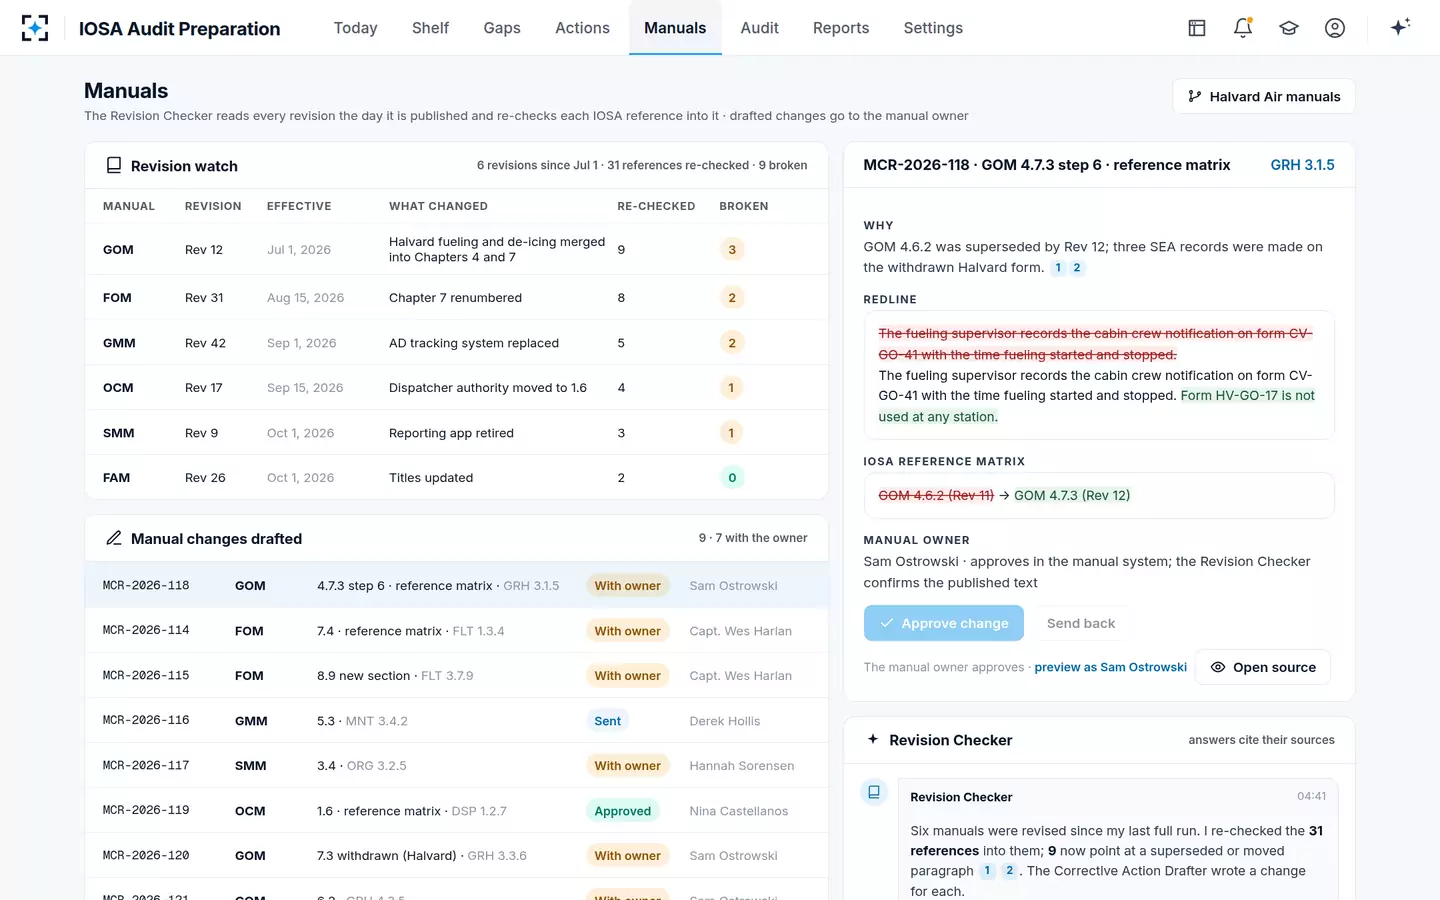The width and height of the screenshot is (1440, 900).
Task: Click the Revision Checker avatar icon in chat
Action: tap(874, 792)
